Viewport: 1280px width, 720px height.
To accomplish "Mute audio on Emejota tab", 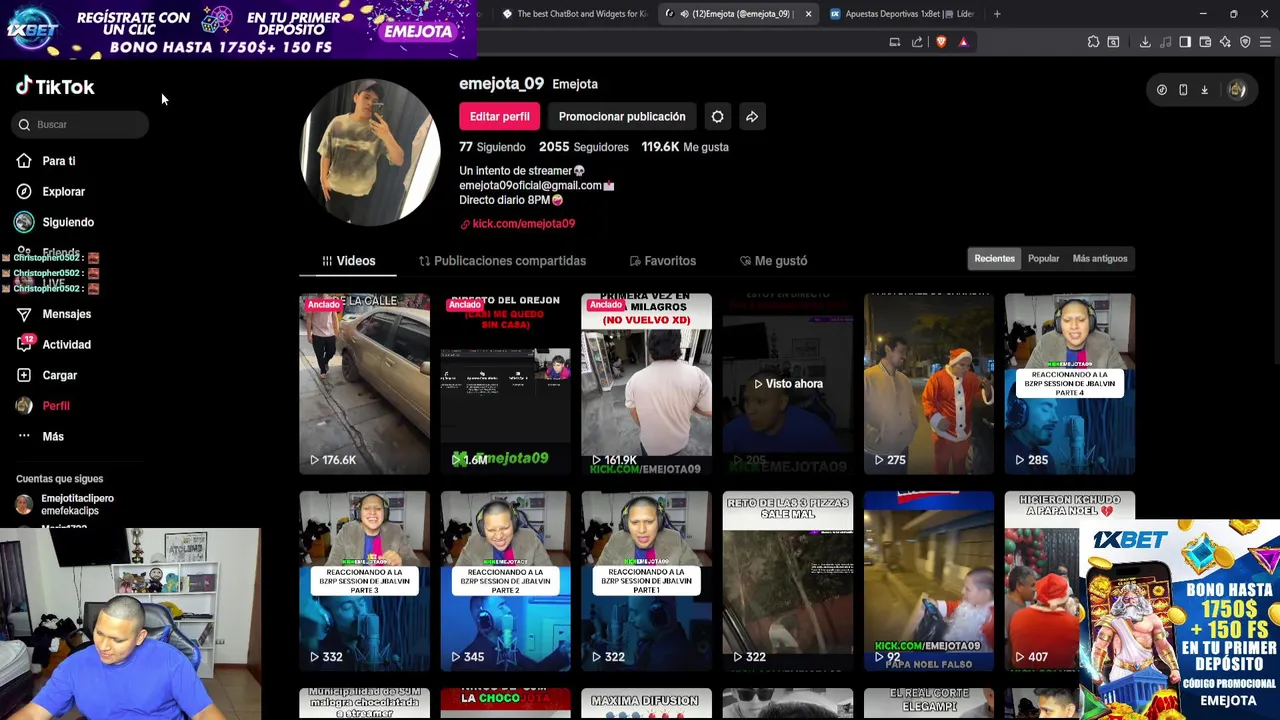I will pos(684,14).
